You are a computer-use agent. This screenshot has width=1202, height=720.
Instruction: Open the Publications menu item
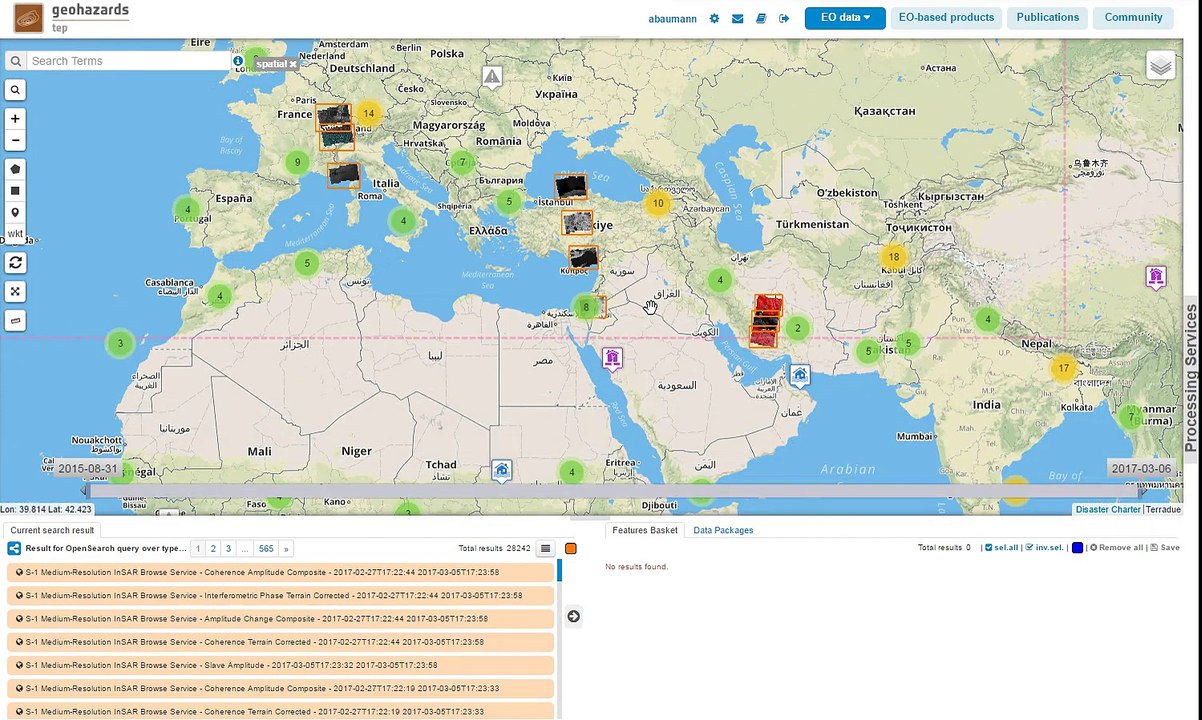tap(1047, 18)
